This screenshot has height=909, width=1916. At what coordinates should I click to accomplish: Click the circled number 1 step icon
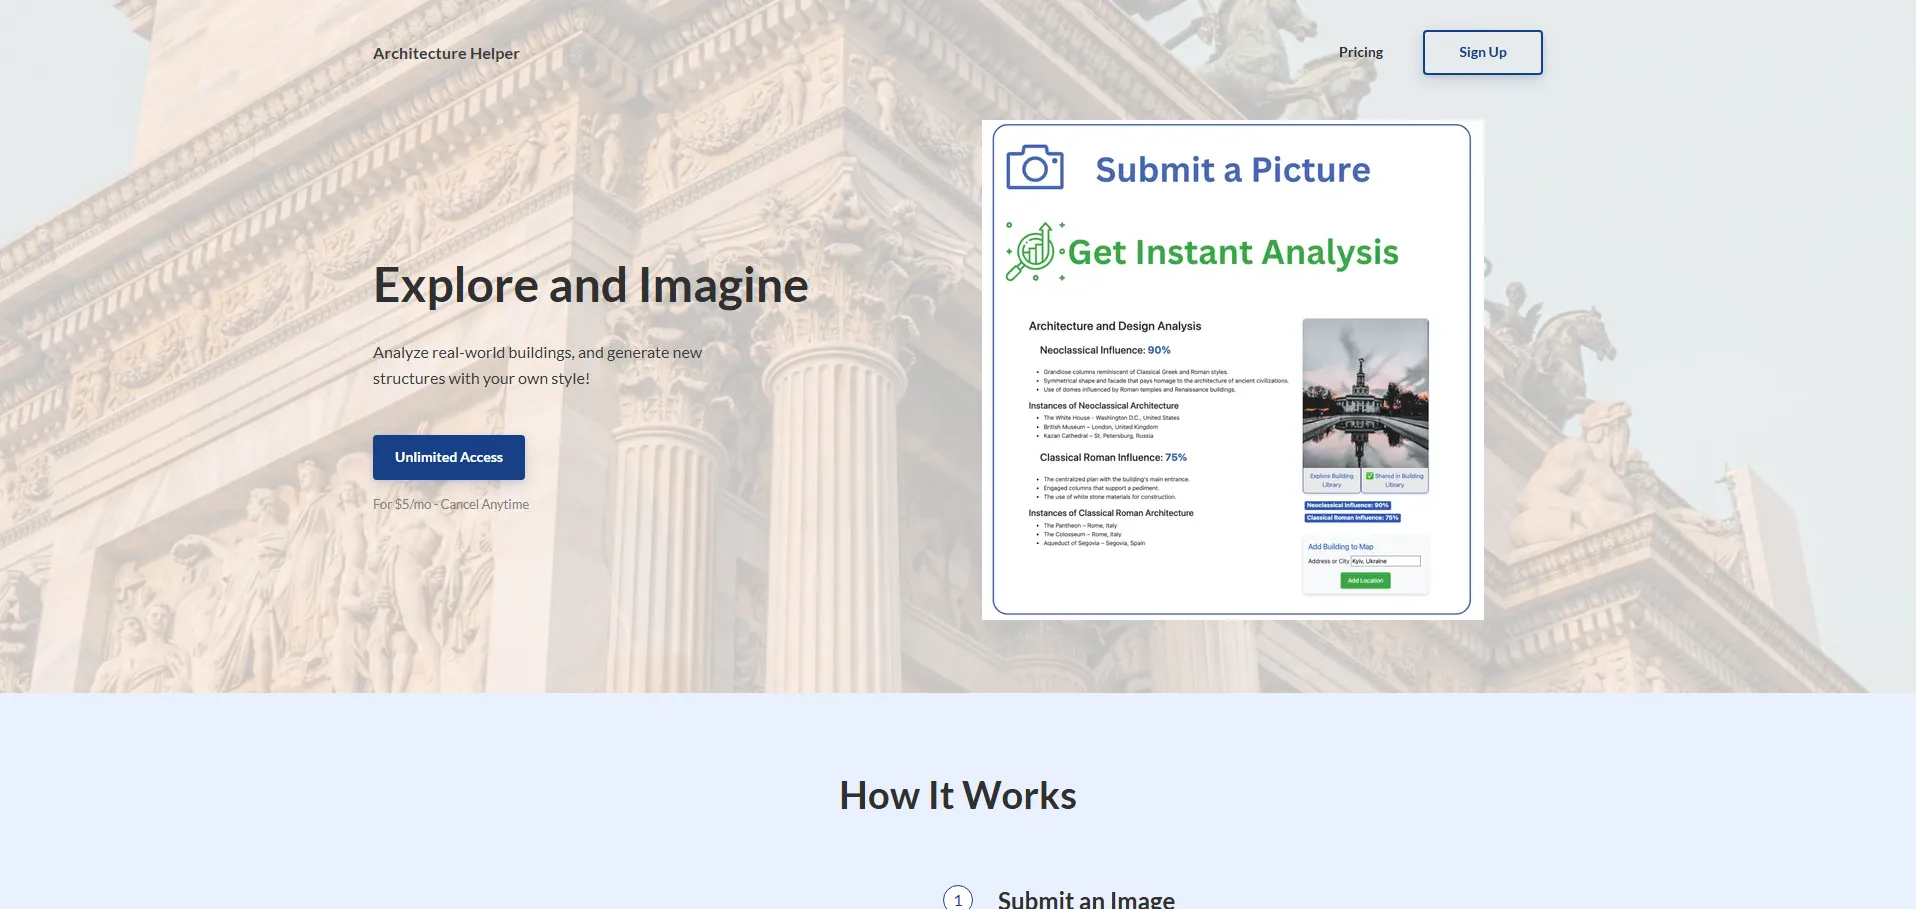957,899
